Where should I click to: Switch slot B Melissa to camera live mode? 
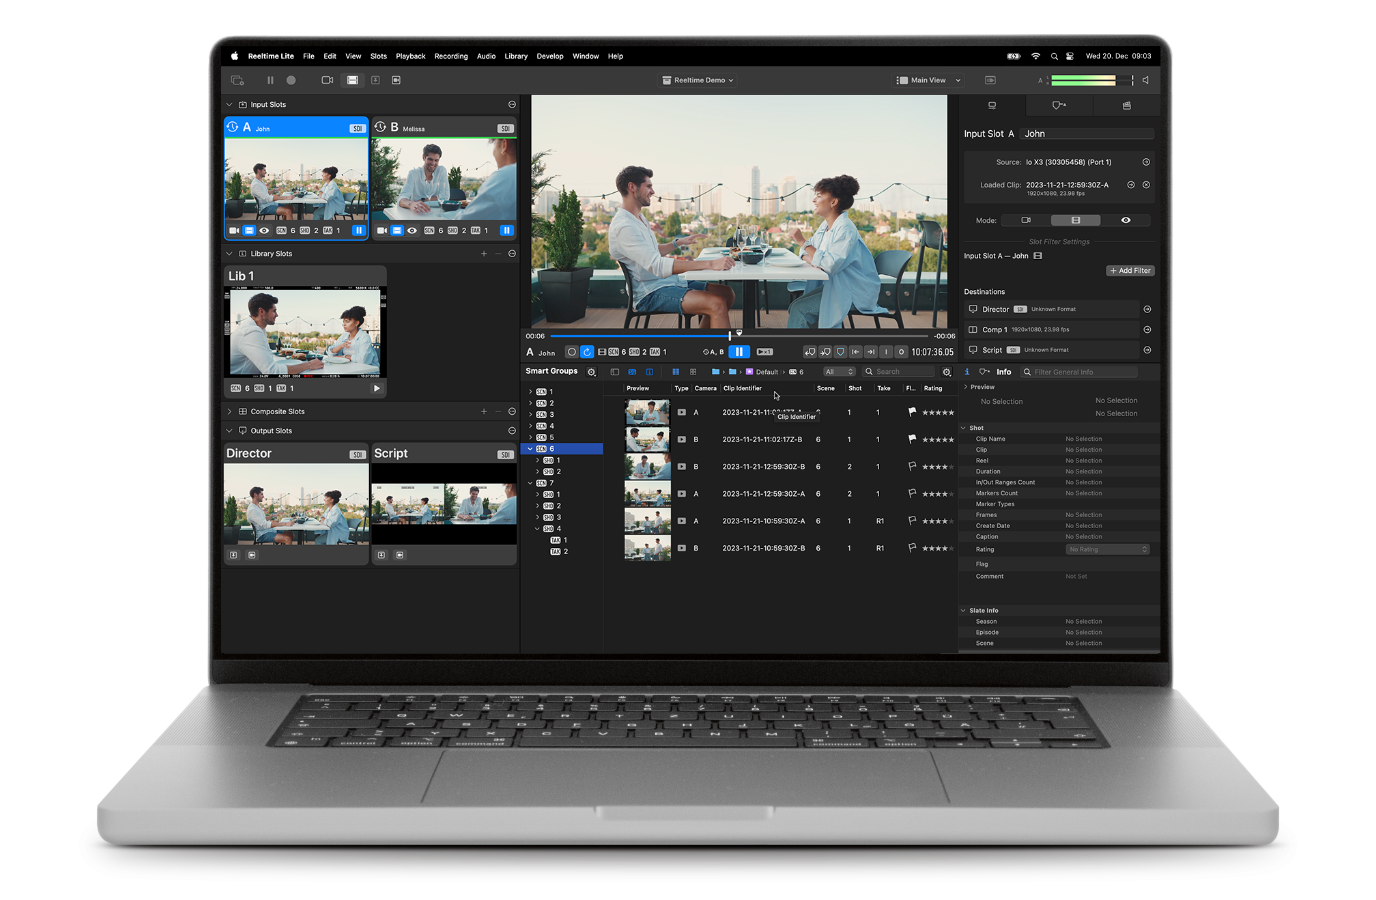click(382, 230)
